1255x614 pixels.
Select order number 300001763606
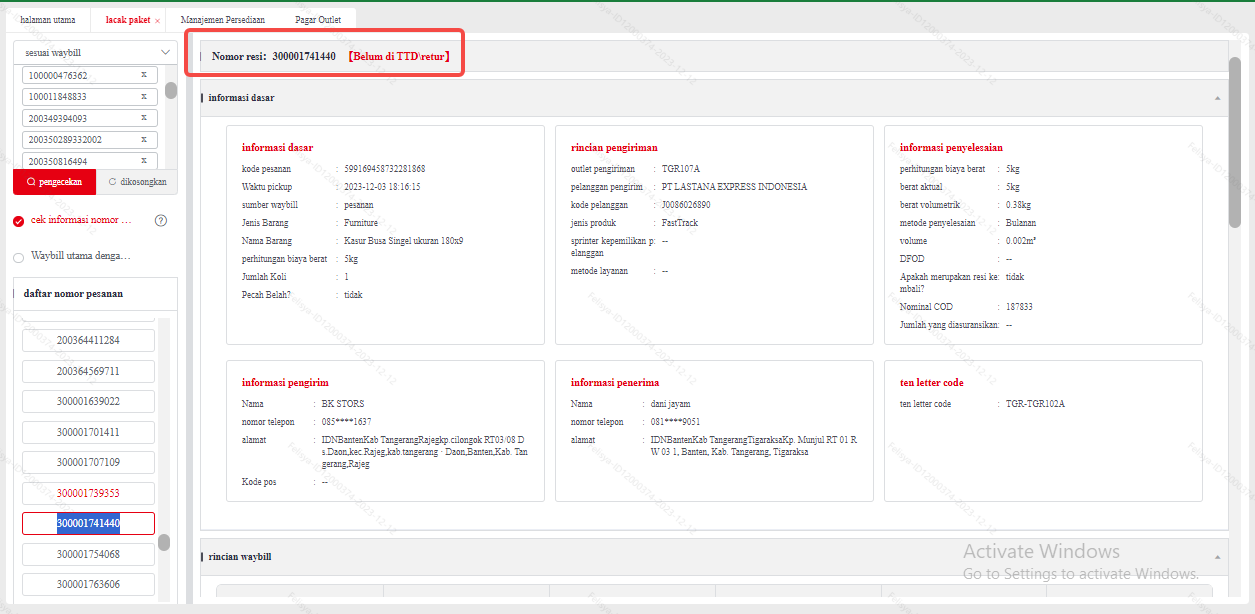tap(88, 584)
